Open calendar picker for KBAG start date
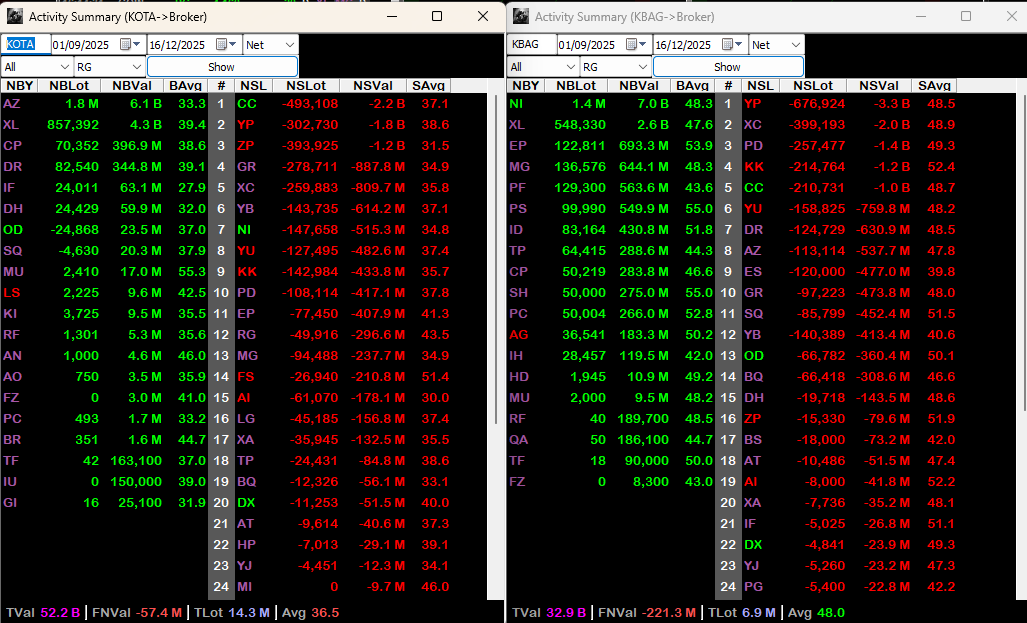This screenshot has width=1027, height=623. tap(637, 45)
